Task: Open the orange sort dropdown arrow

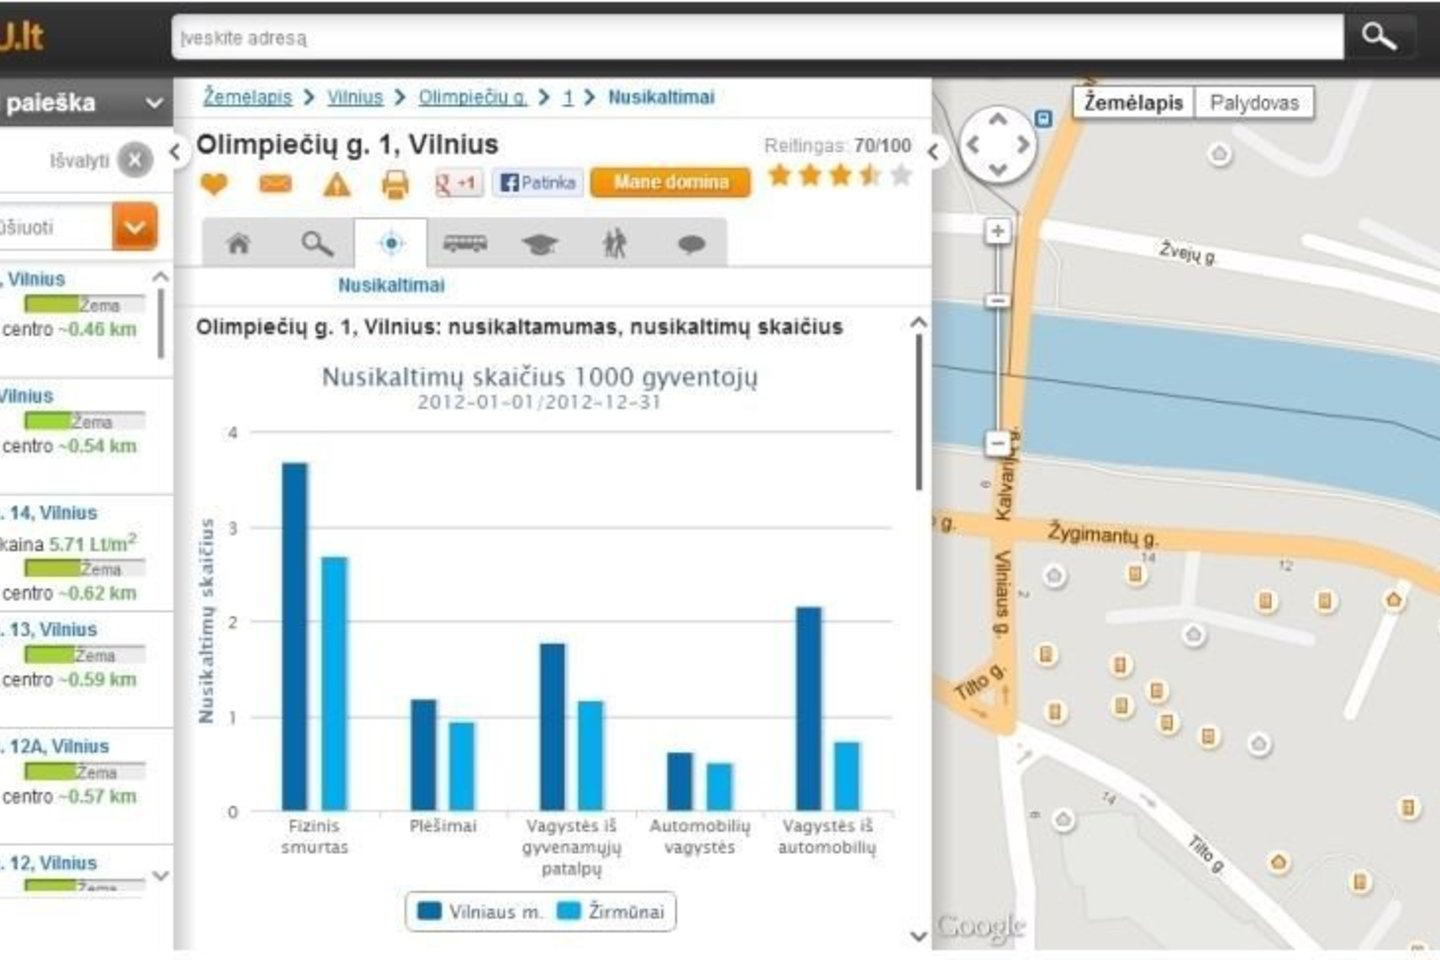Action: pos(135,227)
